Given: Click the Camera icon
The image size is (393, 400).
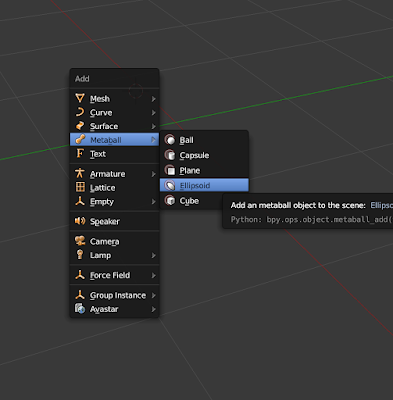Looking at the screenshot, I should [x=80, y=241].
